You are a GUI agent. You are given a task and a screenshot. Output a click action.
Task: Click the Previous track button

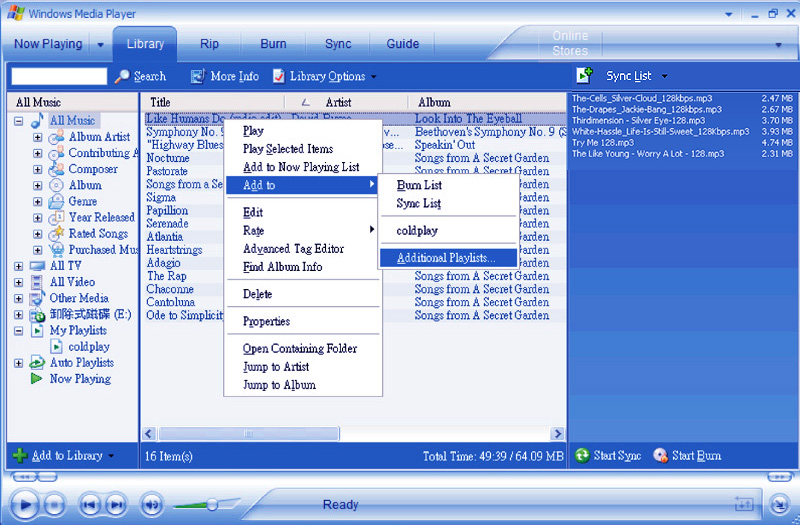[x=89, y=505]
